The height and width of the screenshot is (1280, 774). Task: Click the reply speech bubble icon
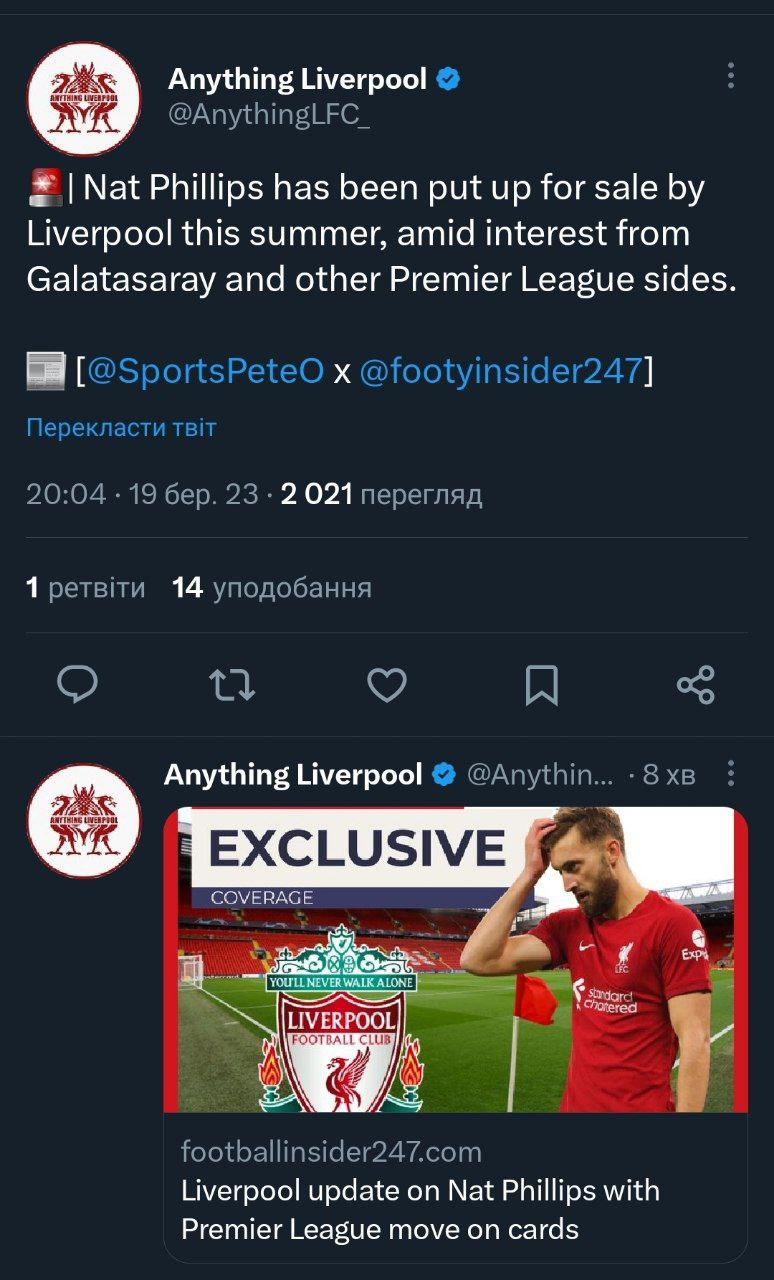point(77,685)
